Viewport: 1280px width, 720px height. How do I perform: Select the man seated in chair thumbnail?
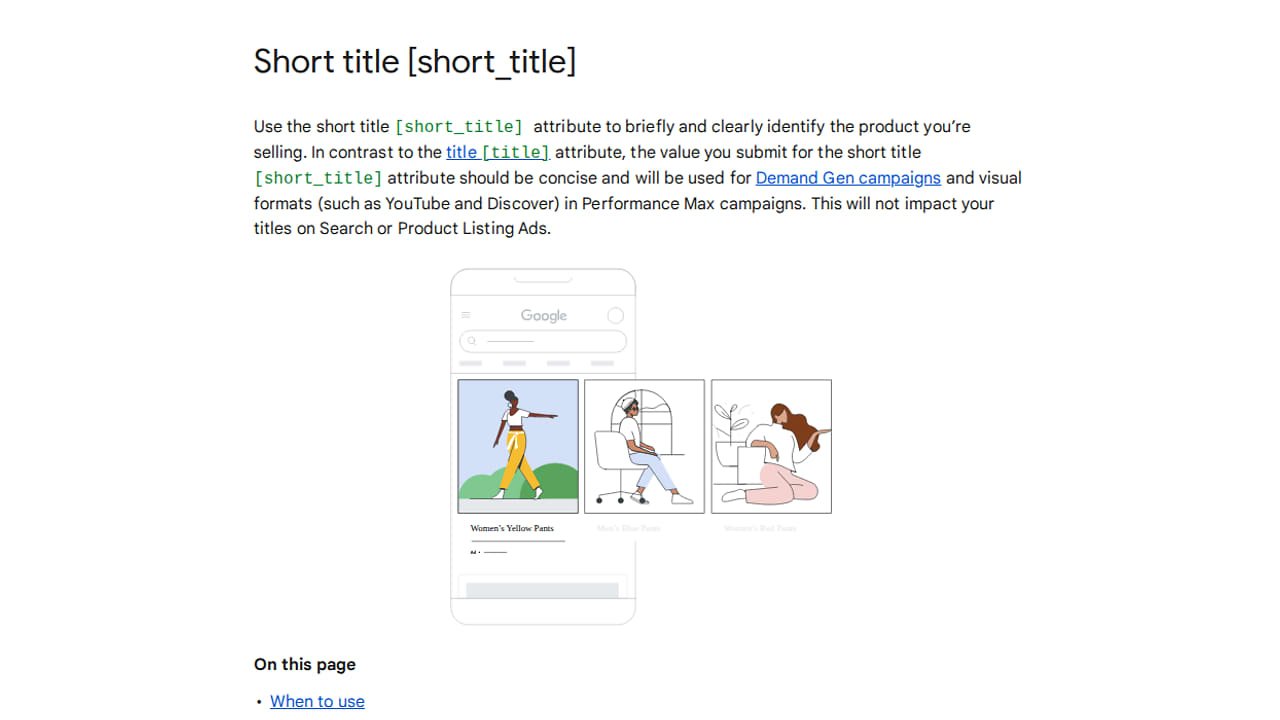644,446
